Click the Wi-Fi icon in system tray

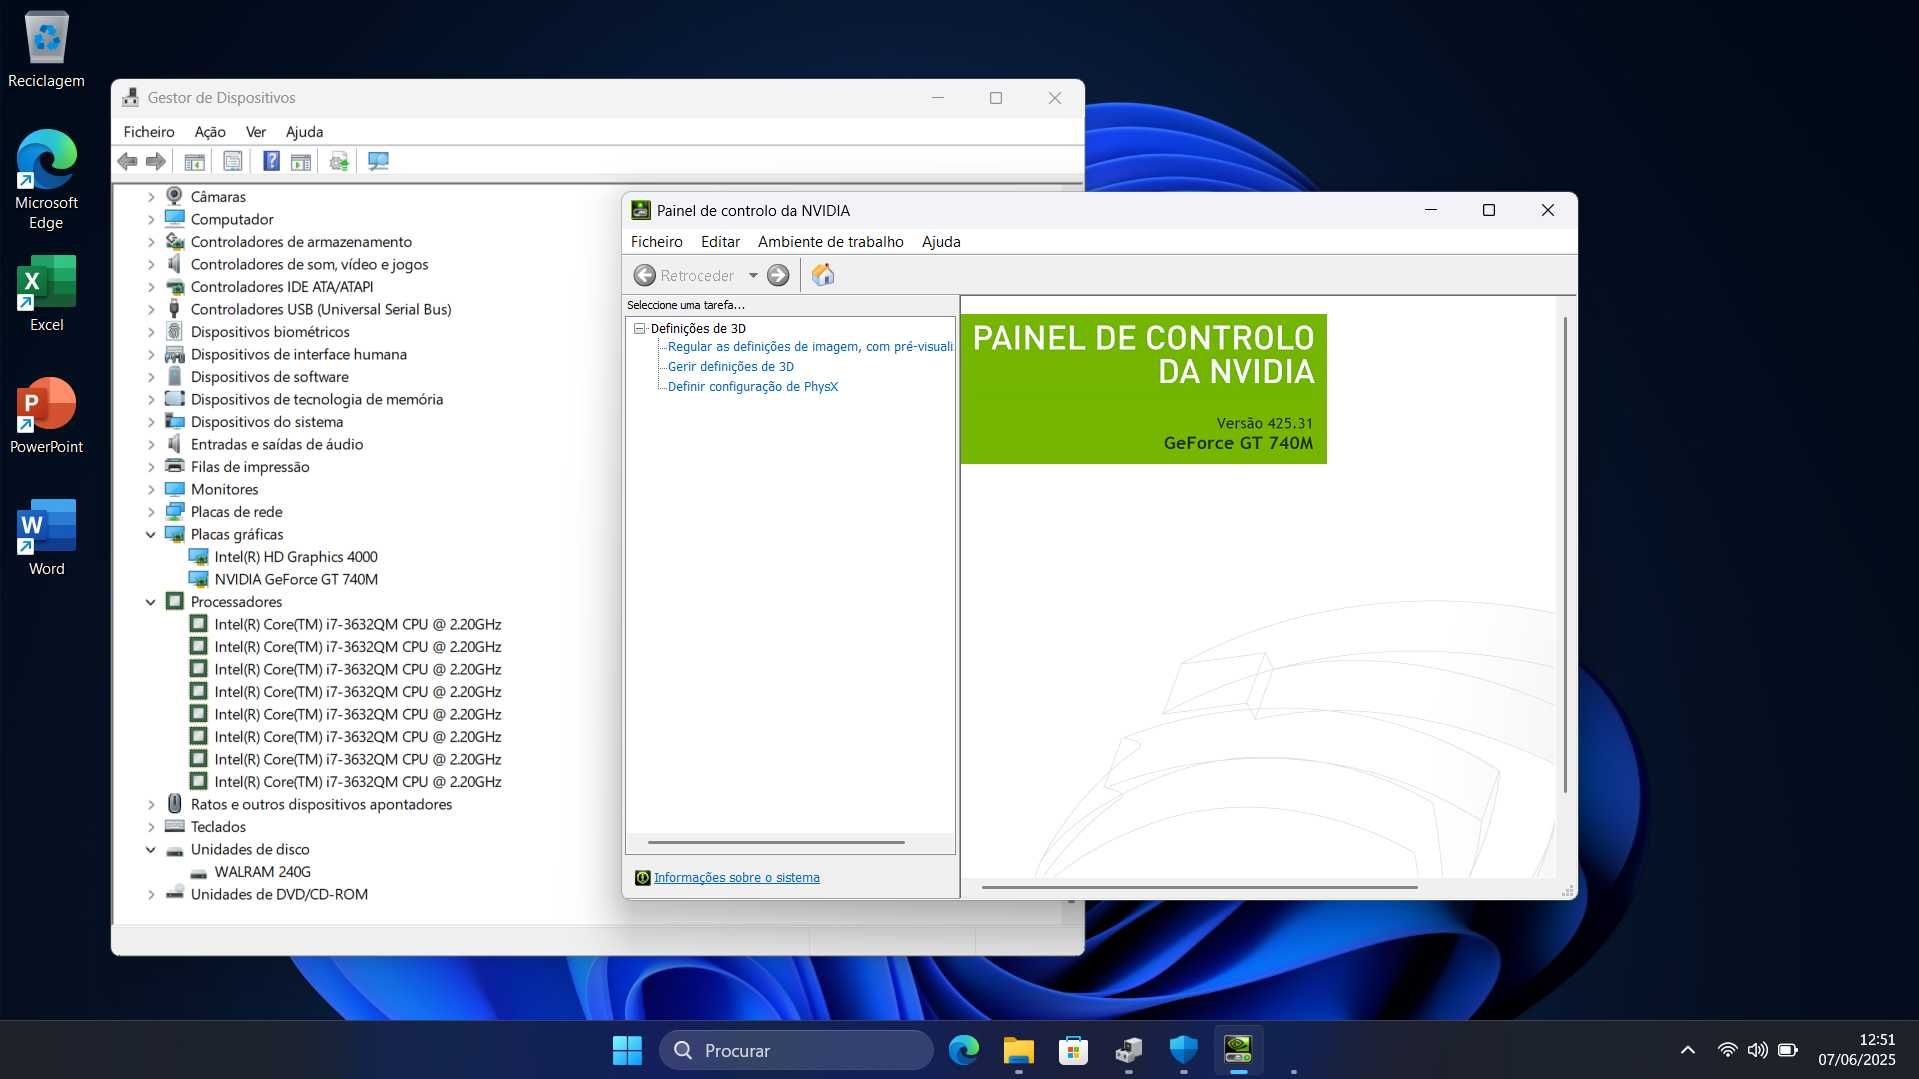tap(1727, 1050)
